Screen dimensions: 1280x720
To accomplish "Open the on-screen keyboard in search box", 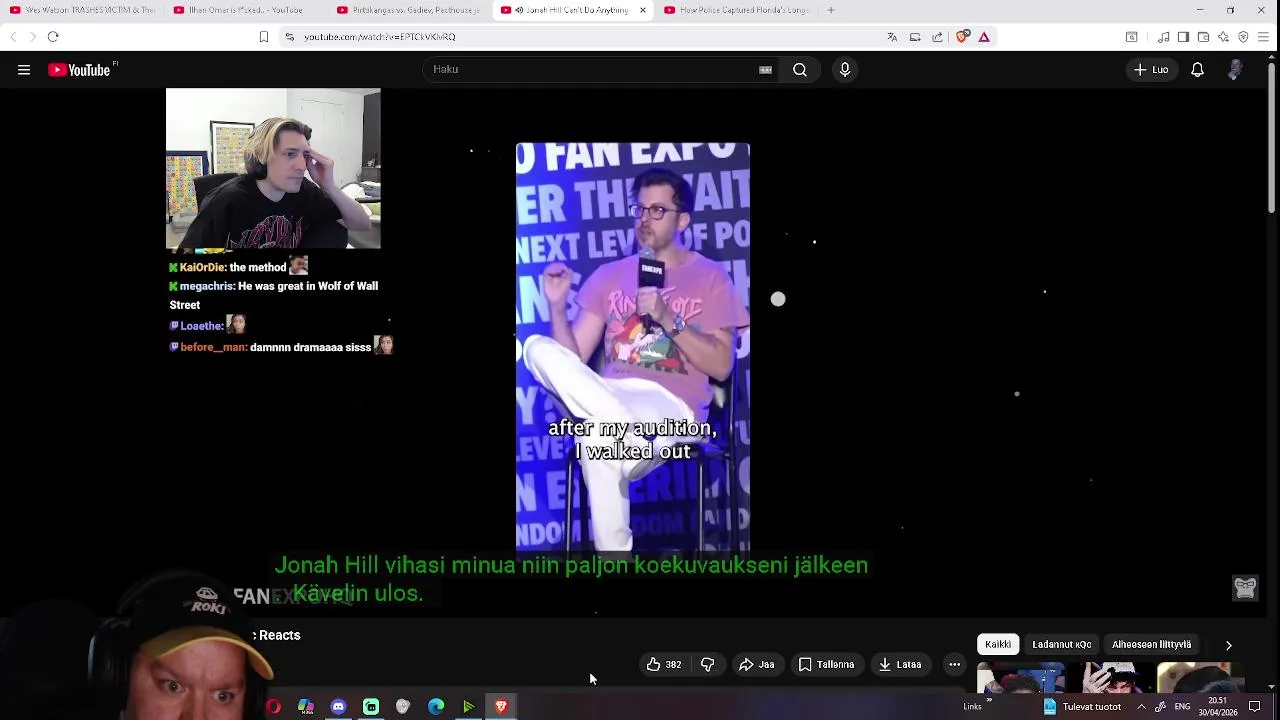I will [765, 70].
